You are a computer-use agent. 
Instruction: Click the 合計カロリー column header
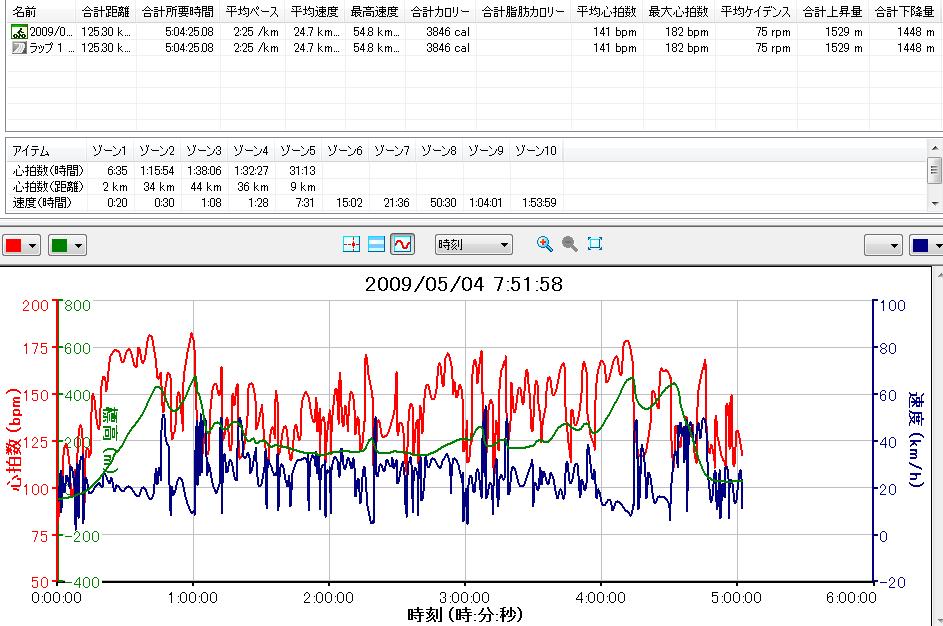pos(440,11)
